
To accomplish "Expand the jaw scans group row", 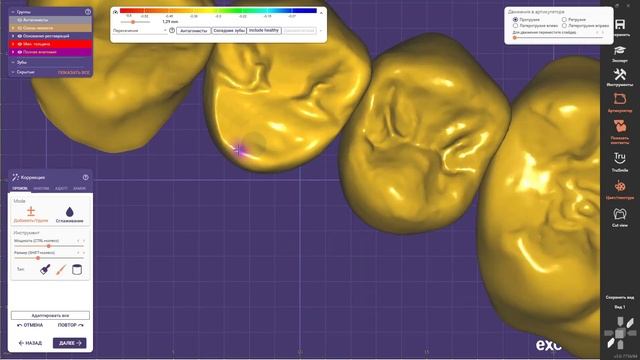I will coord(13,28).
